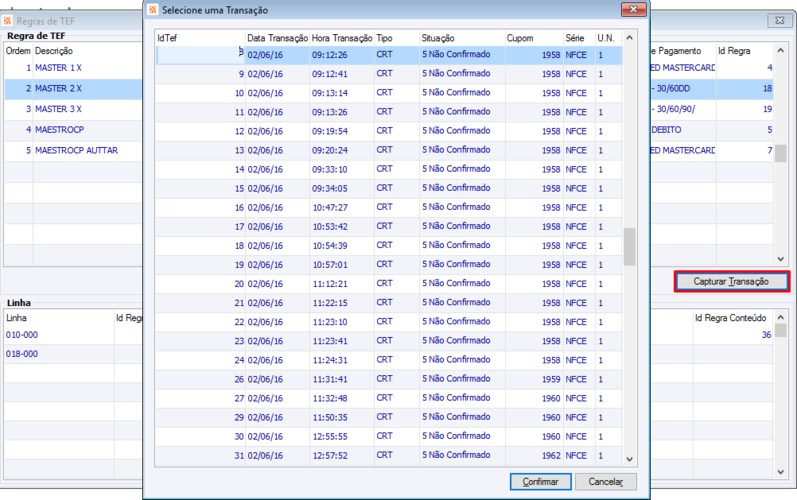The height and width of the screenshot is (500, 797).
Task: Select transaction at 09:20:24
Action: pyautogui.click(x=389, y=150)
